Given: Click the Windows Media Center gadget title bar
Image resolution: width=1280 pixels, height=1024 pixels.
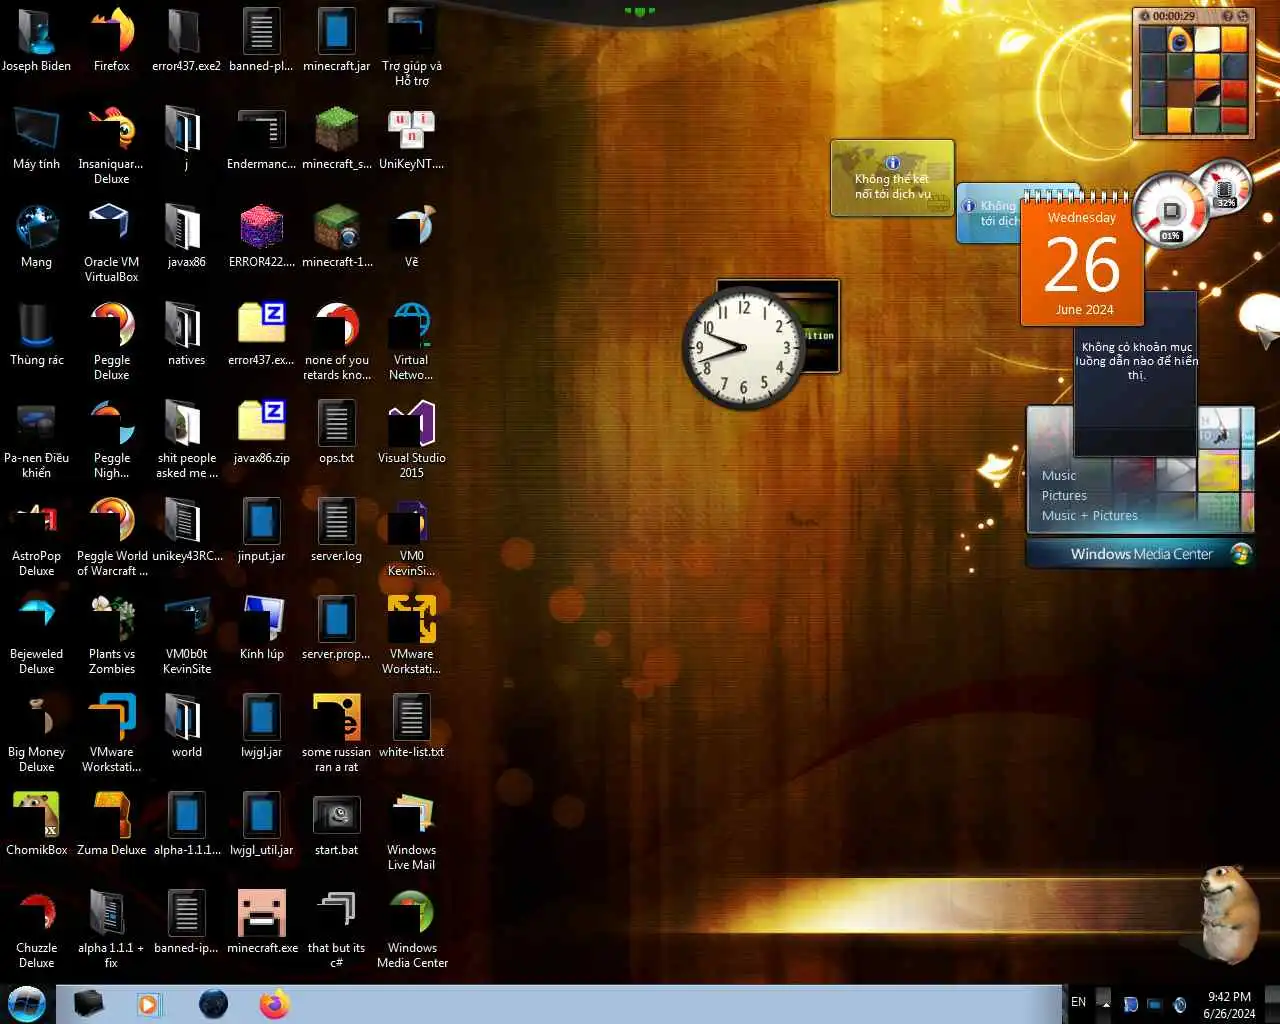Looking at the screenshot, I should [x=1141, y=554].
